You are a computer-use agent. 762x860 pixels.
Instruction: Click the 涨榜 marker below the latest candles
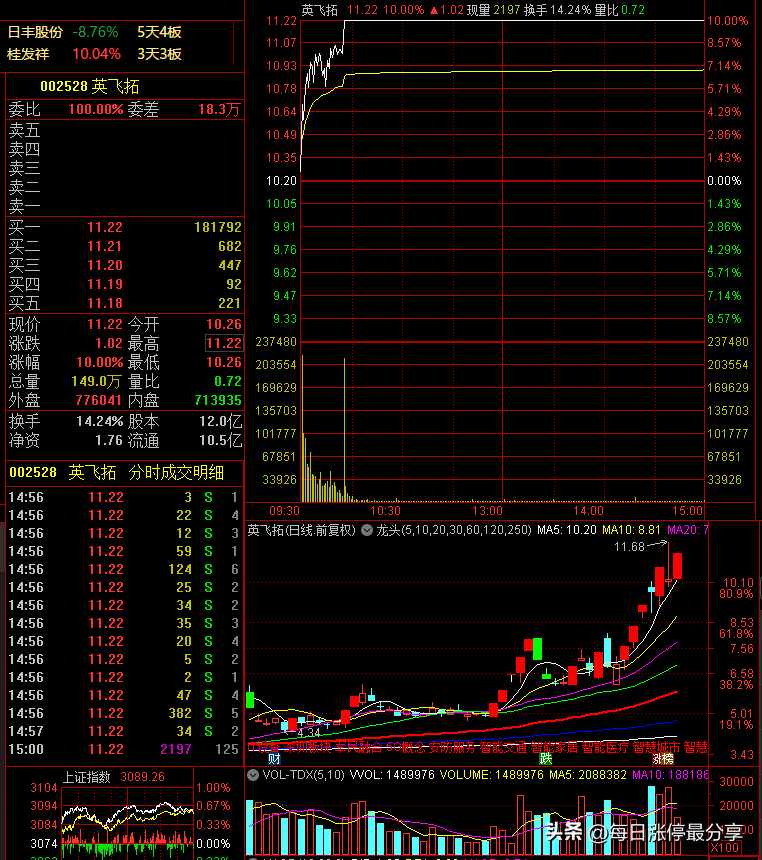tap(663, 759)
